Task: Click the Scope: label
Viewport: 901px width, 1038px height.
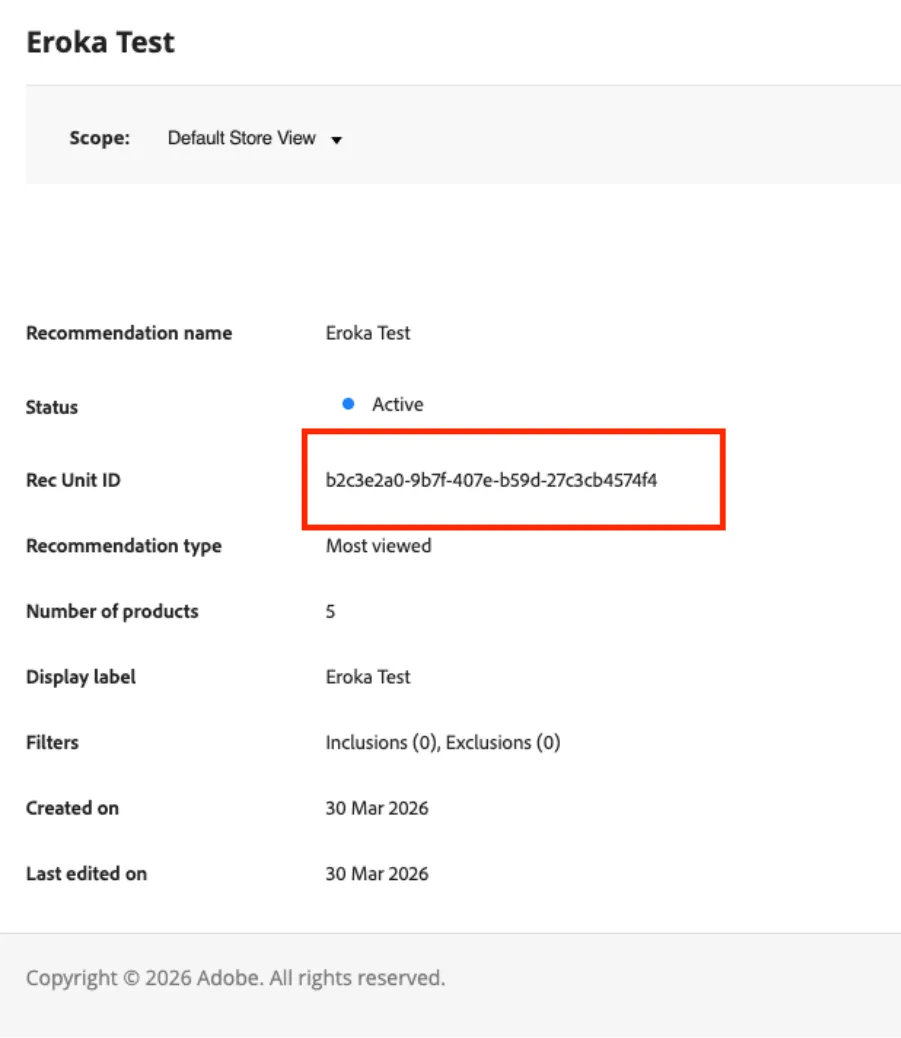Action: [x=100, y=138]
